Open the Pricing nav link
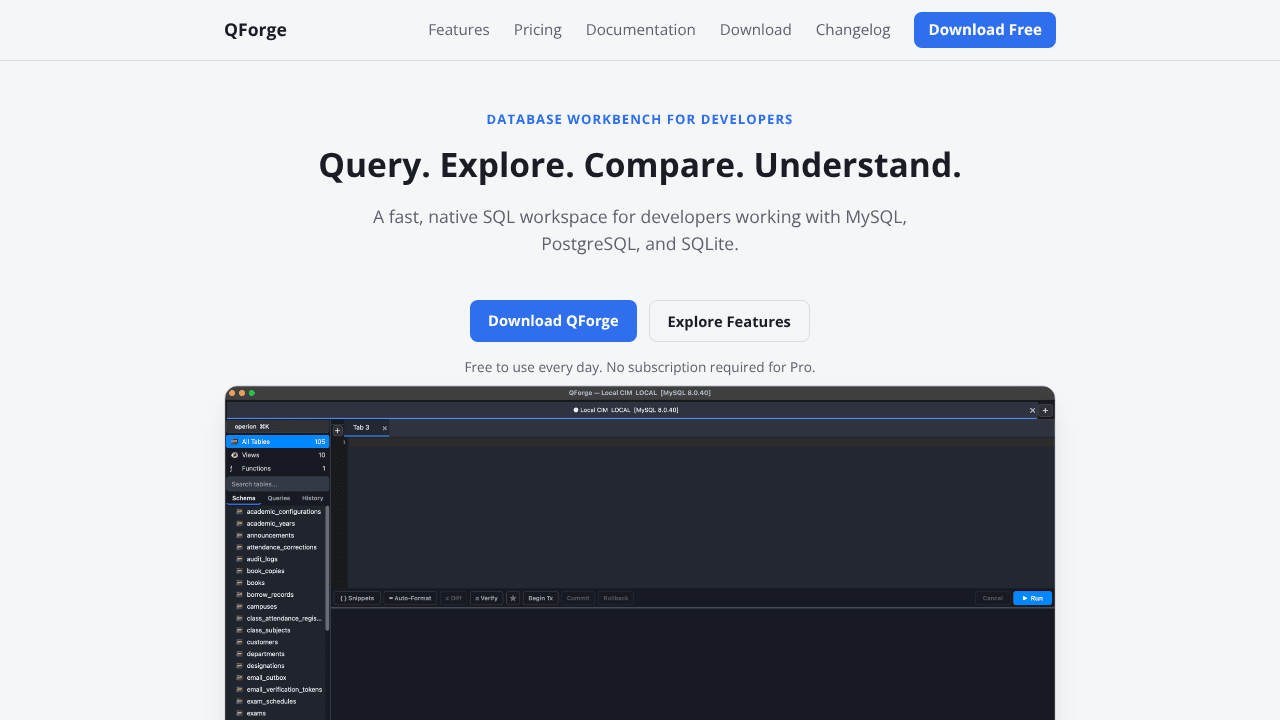The width and height of the screenshot is (1280, 720). click(x=538, y=30)
